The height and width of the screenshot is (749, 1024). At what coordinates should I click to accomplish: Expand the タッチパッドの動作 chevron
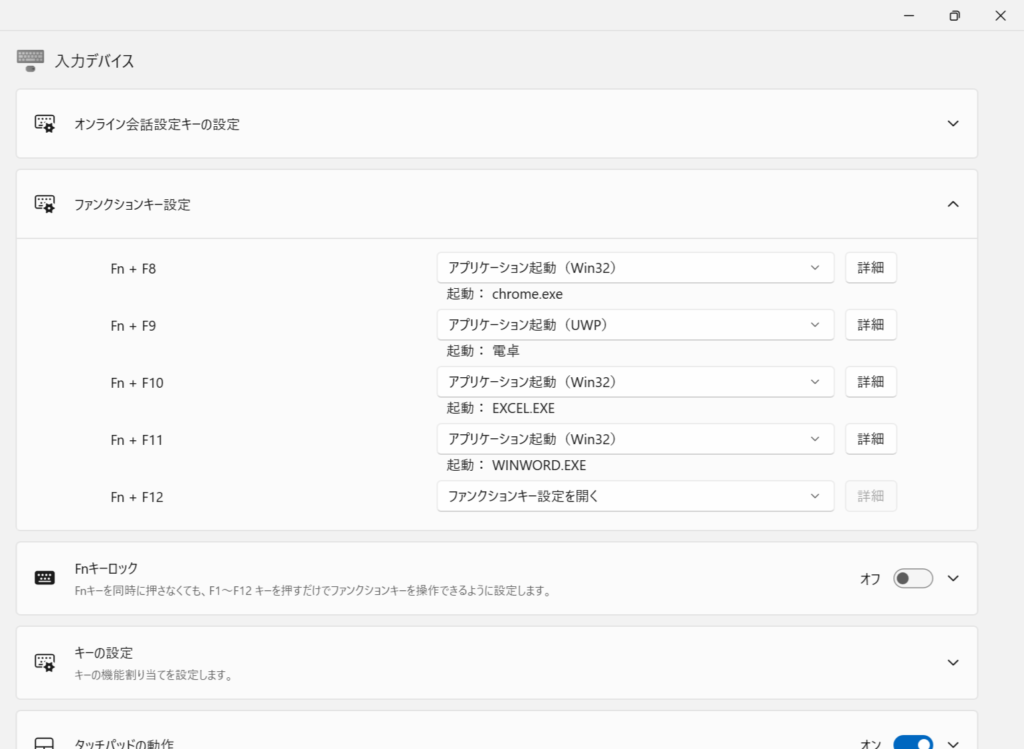[952, 743]
